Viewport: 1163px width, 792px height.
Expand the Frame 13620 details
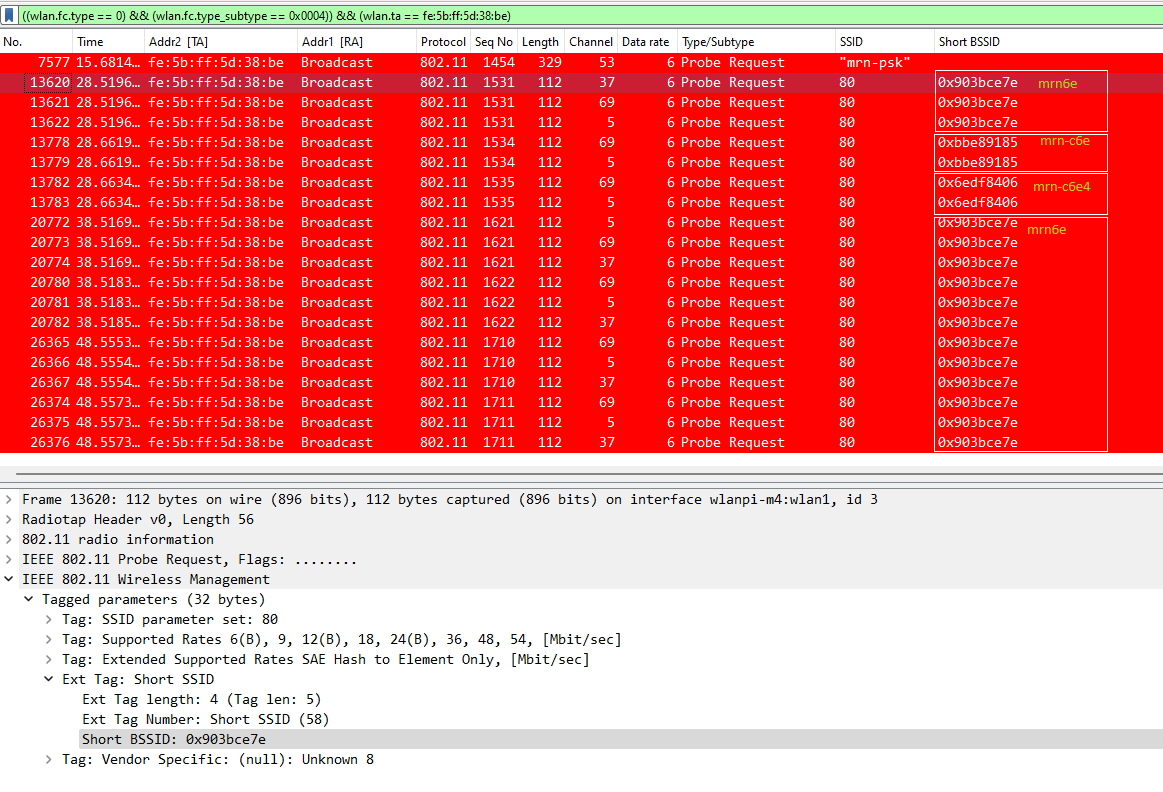tap(10, 499)
